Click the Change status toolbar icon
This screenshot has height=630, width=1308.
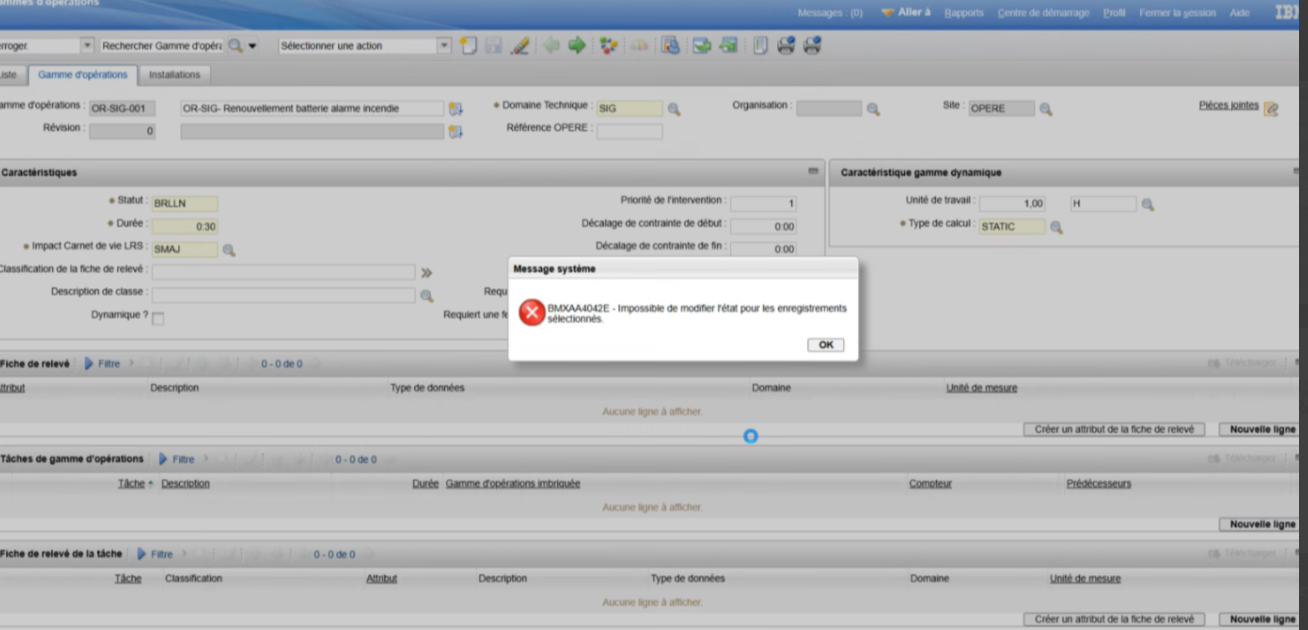tap(608, 46)
